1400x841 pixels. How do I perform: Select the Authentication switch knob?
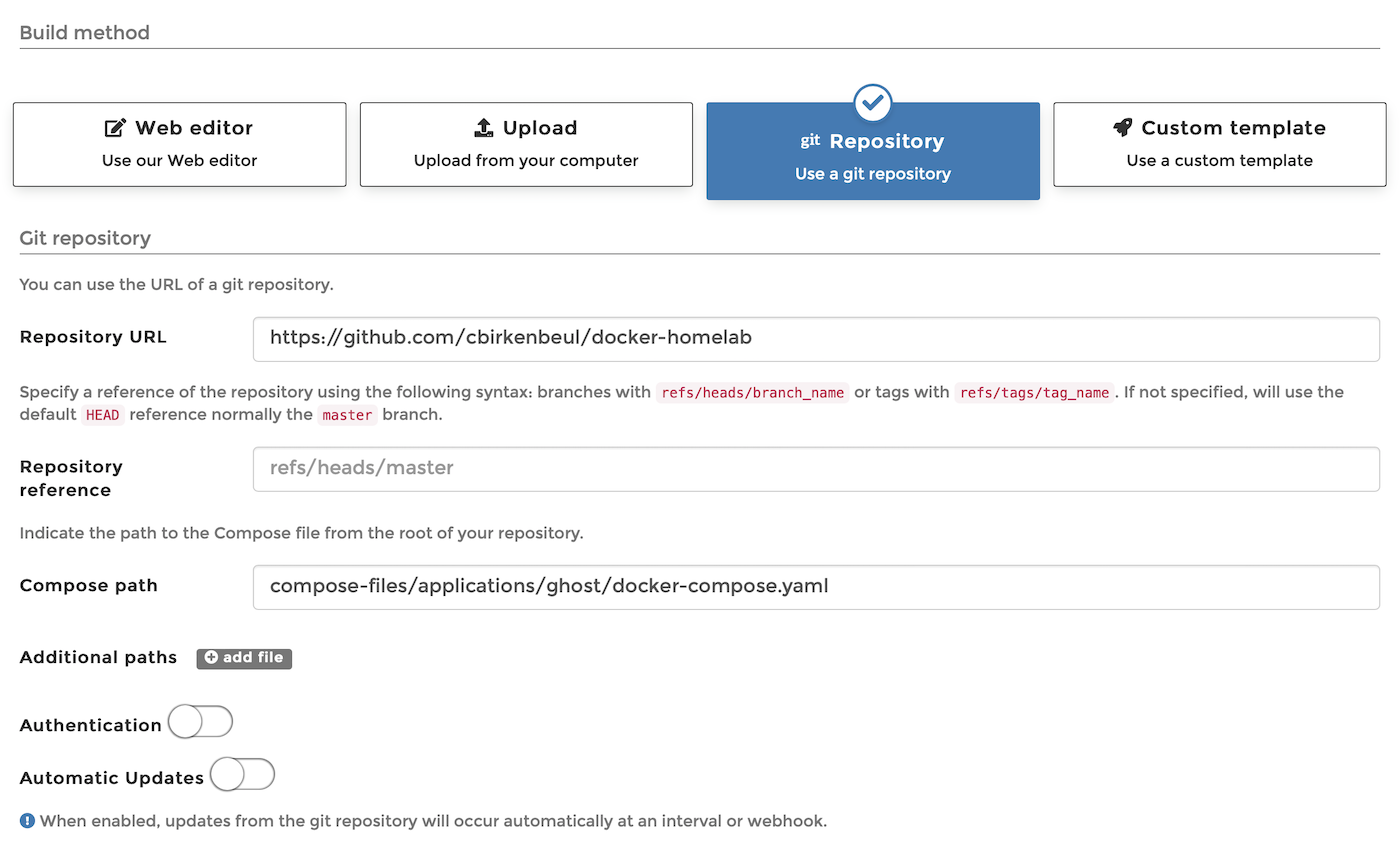185,721
